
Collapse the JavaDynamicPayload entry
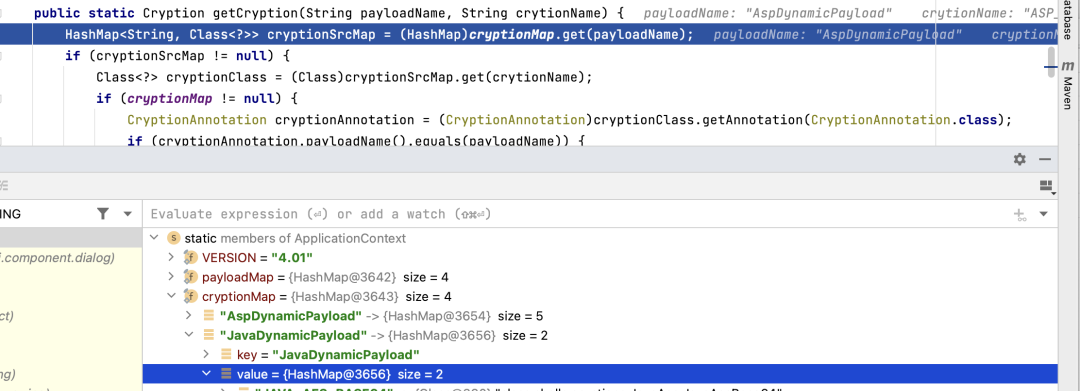(x=189, y=335)
